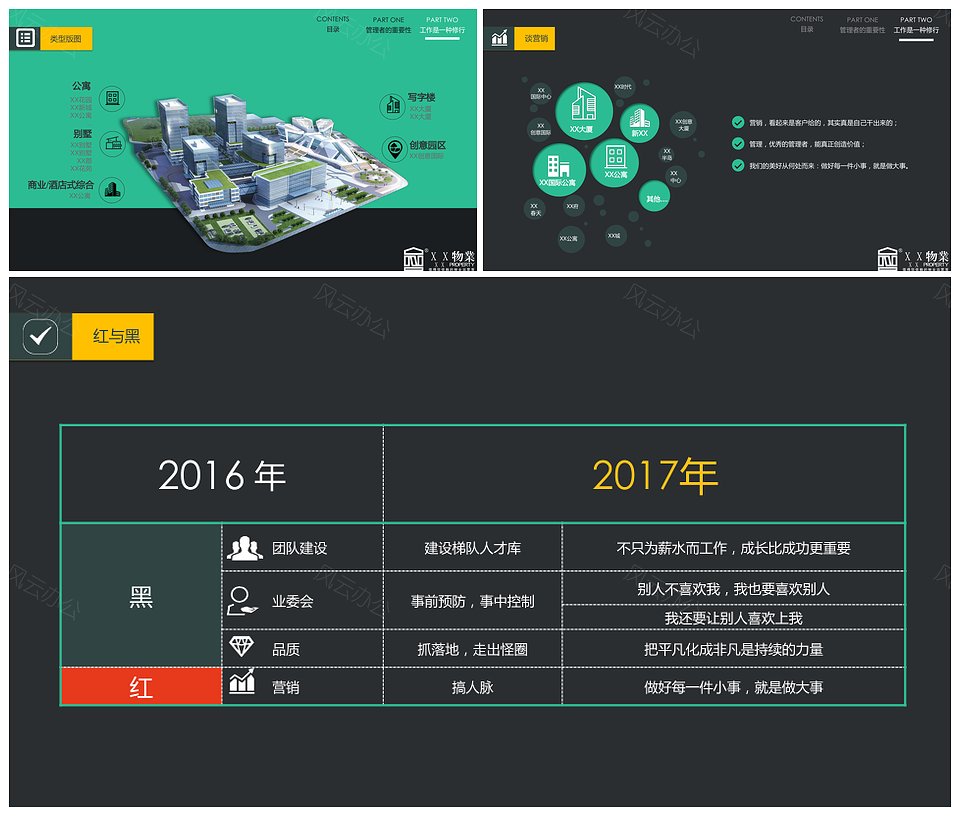The height and width of the screenshot is (816, 960).
Task: Click the 写字楼 heading text
Action: (x=421, y=97)
